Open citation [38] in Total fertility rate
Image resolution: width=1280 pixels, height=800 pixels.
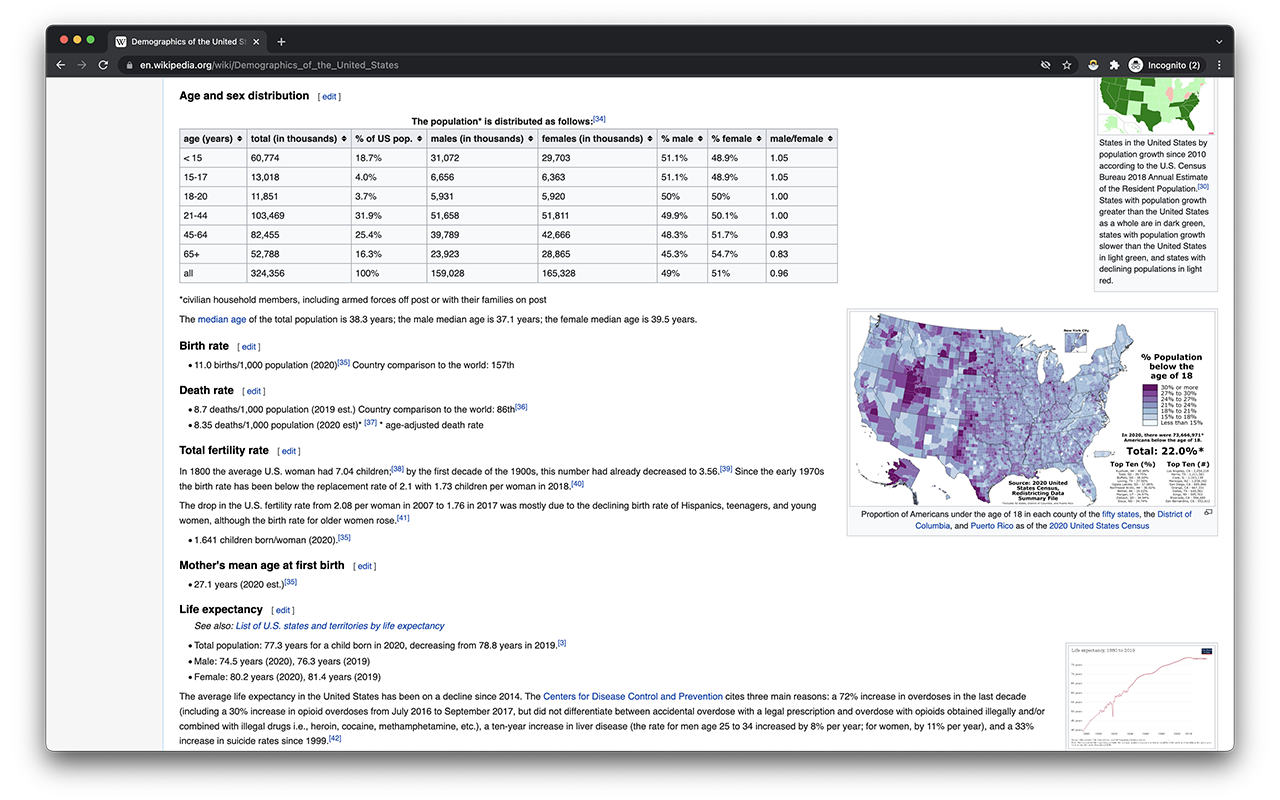[x=397, y=468]
